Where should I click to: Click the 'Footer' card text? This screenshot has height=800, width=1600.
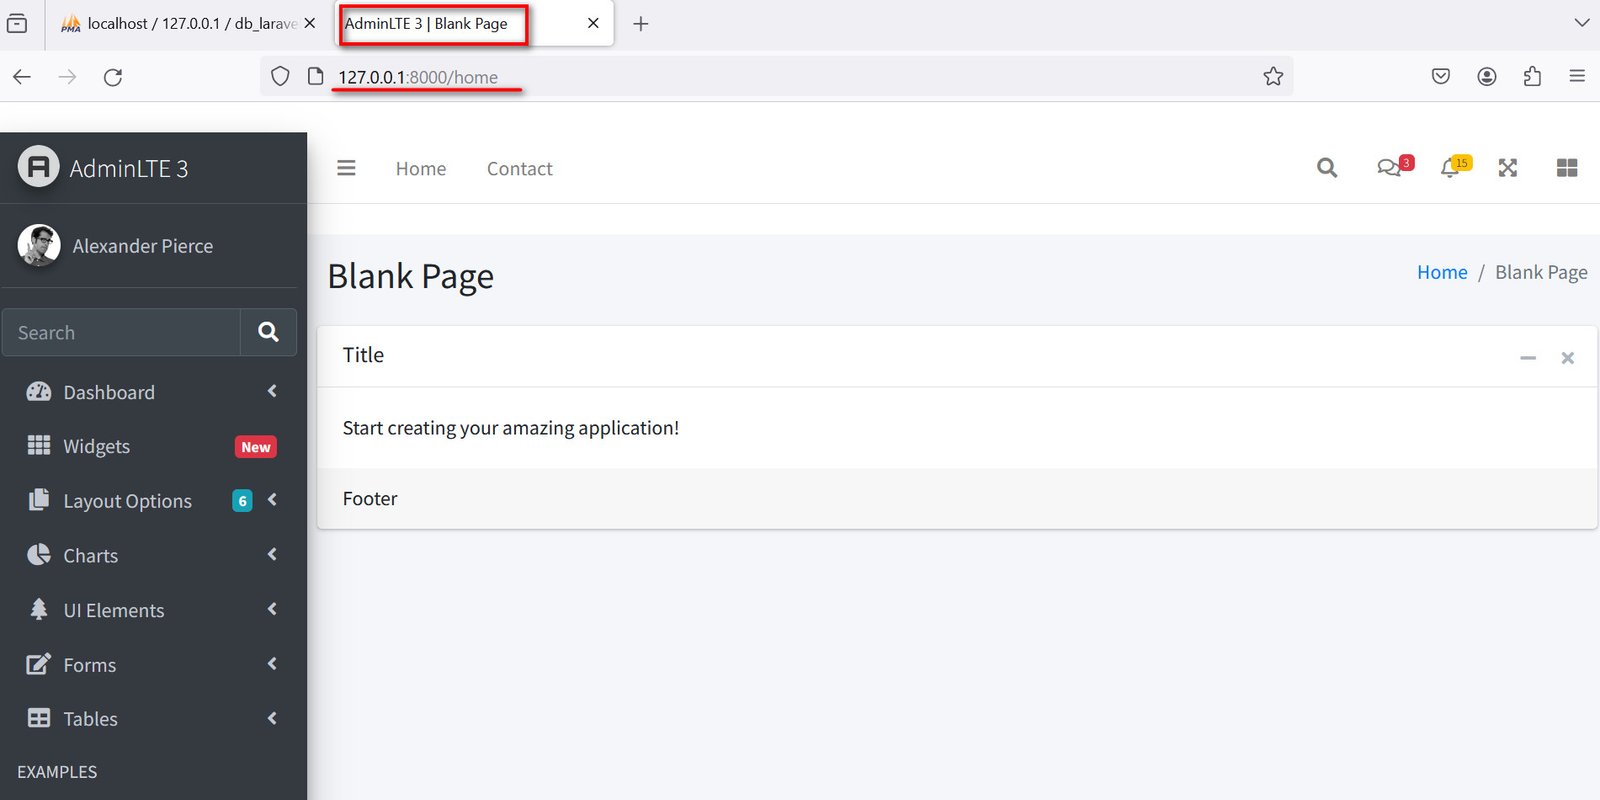click(370, 498)
